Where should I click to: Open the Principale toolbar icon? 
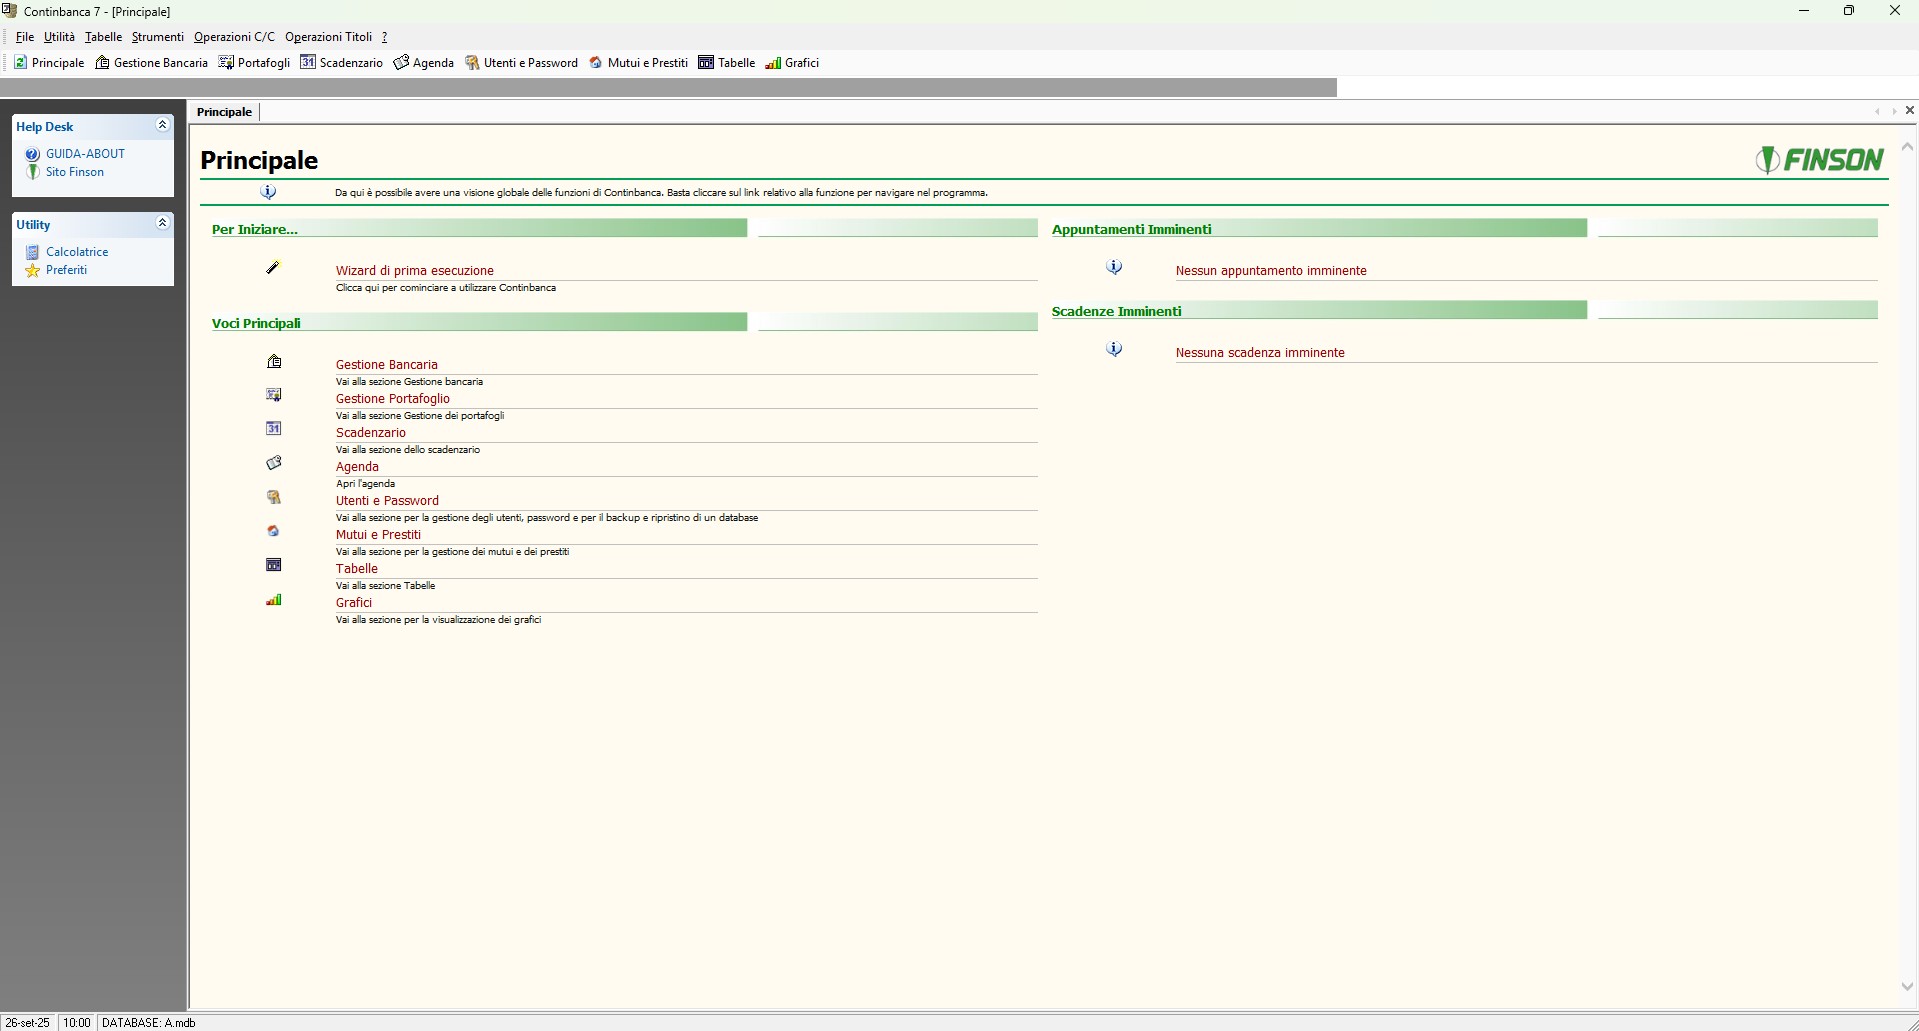click(20, 62)
